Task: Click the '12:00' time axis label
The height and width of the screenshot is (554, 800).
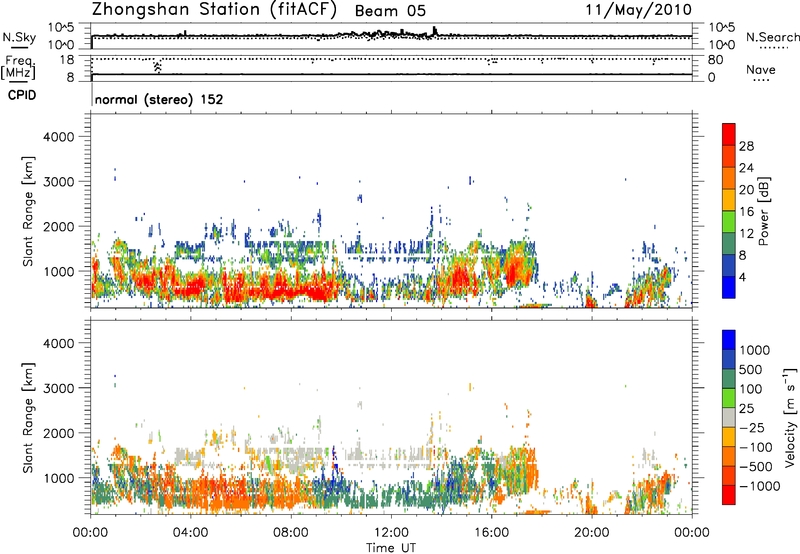Action: tap(391, 533)
